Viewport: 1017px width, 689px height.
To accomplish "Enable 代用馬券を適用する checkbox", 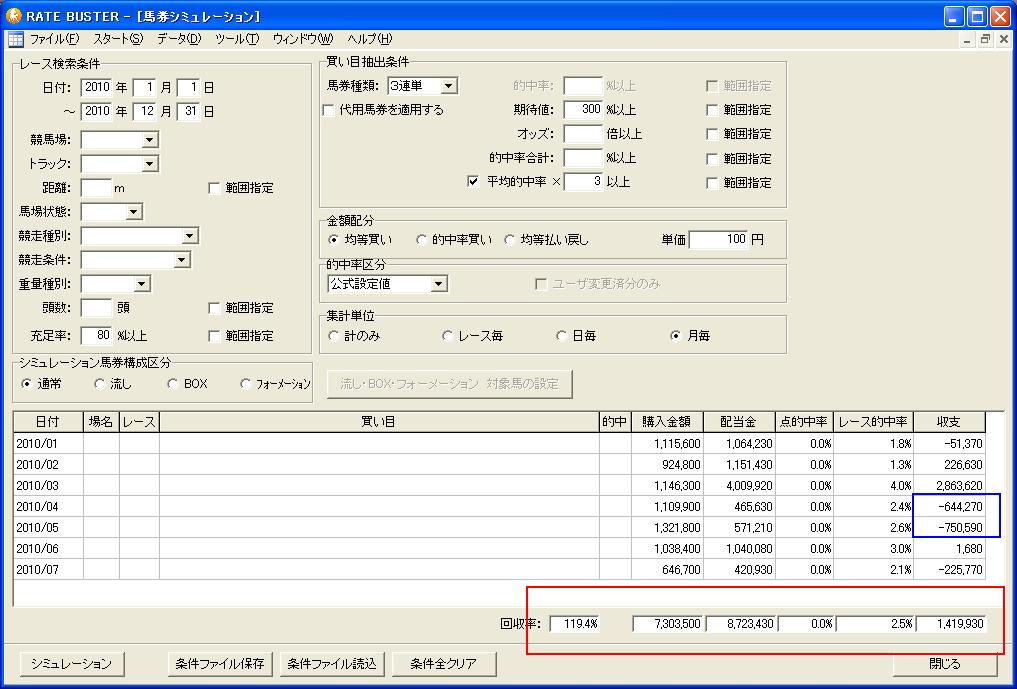I will pyautogui.click(x=329, y=110).
